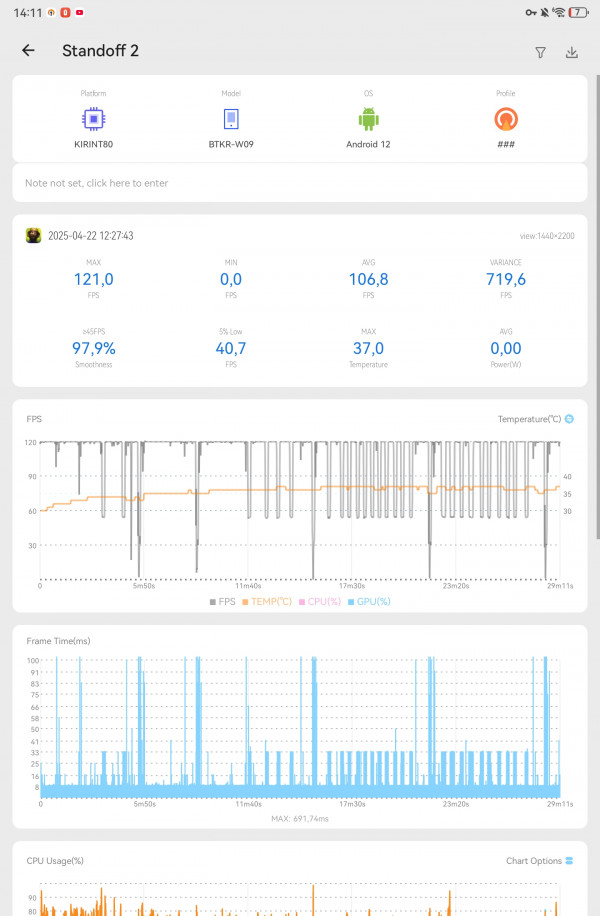Viewport: 600px width, 916px height.
Task: Tap the muted bell status icon
Action: (x=544, y=12)
